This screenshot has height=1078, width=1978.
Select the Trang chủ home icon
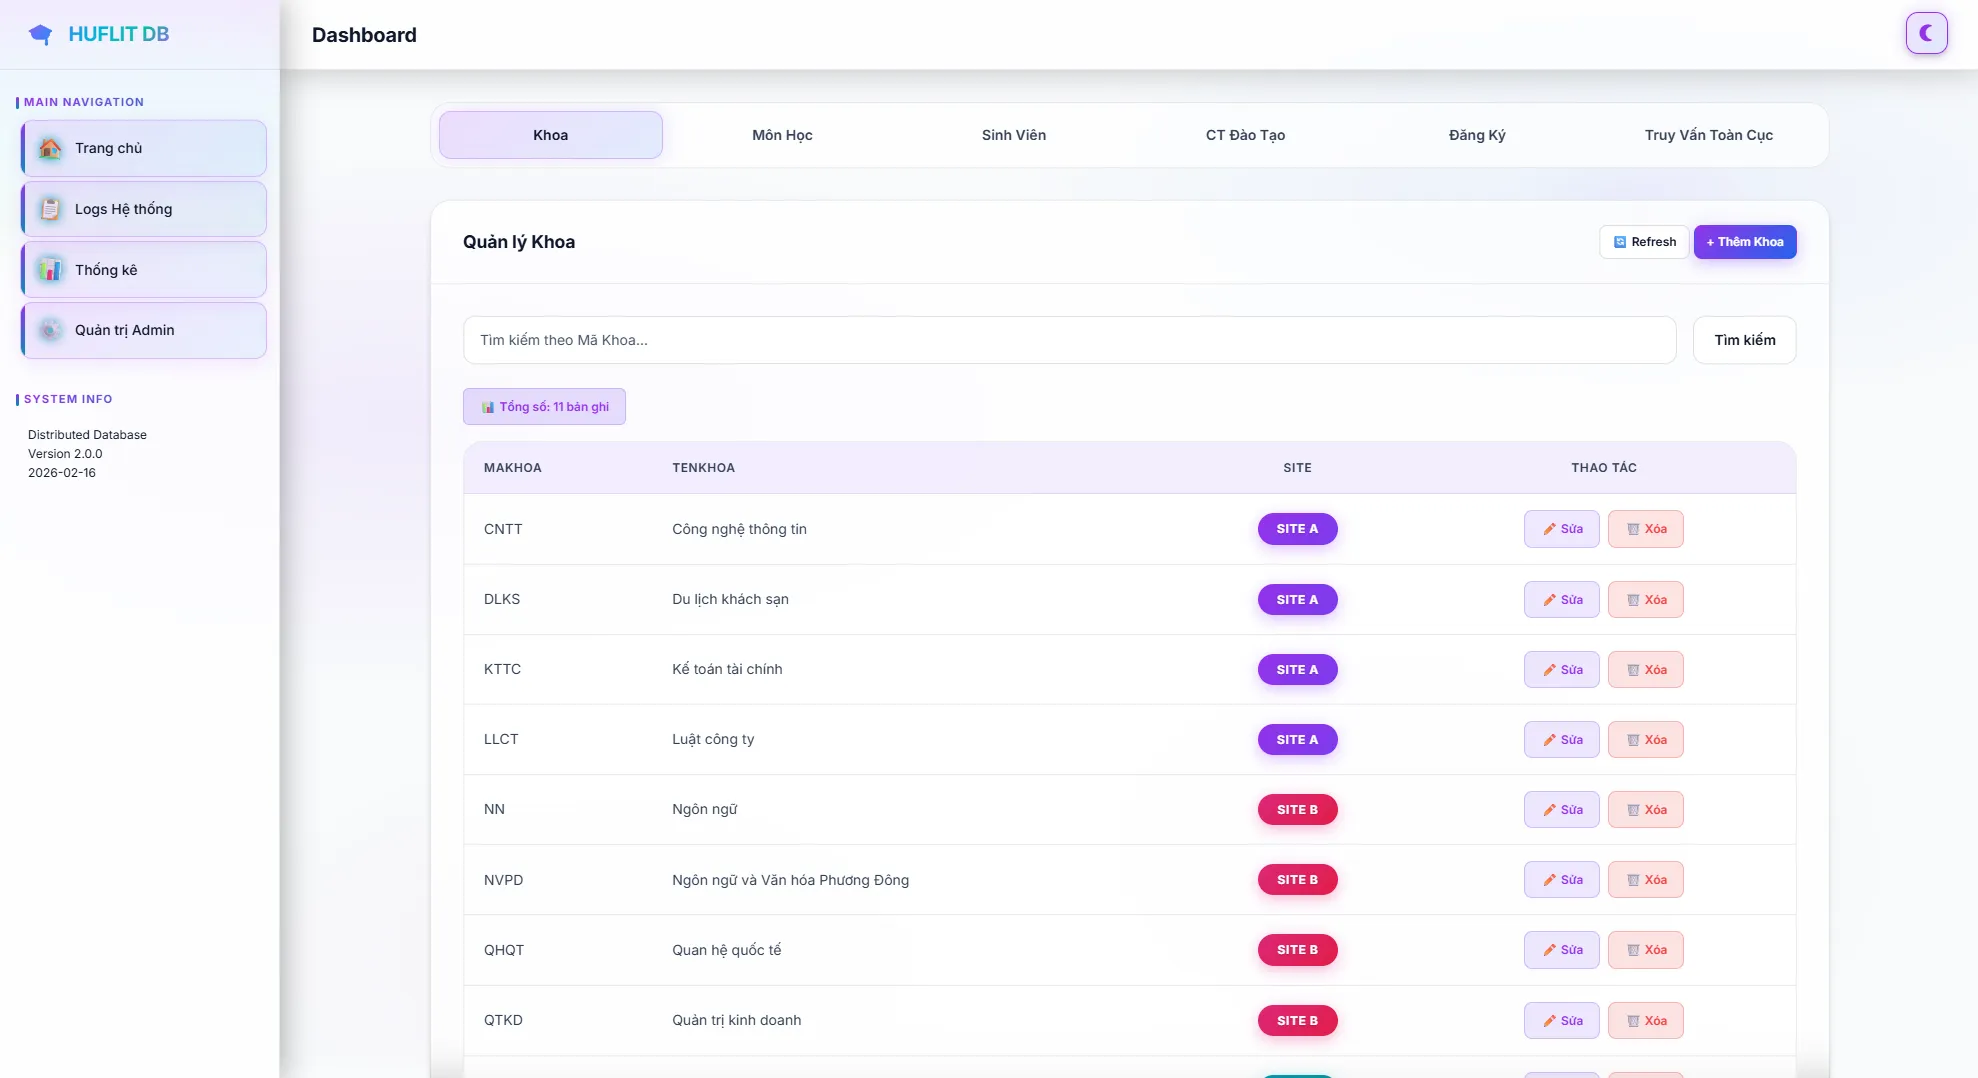[x=50, y=147]
